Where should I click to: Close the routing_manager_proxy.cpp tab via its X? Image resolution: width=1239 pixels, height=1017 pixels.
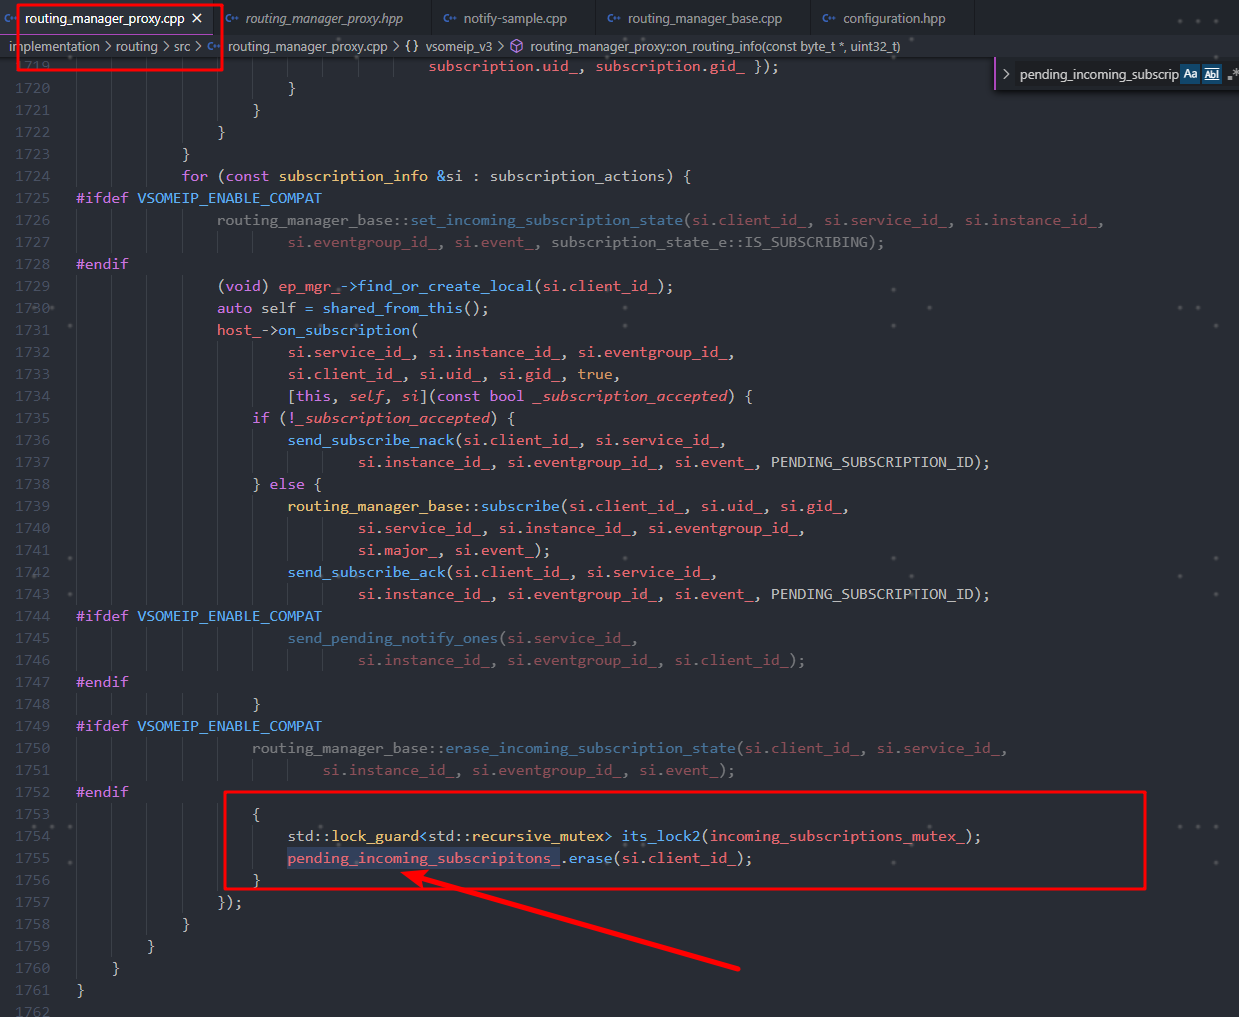pos(196,17)
